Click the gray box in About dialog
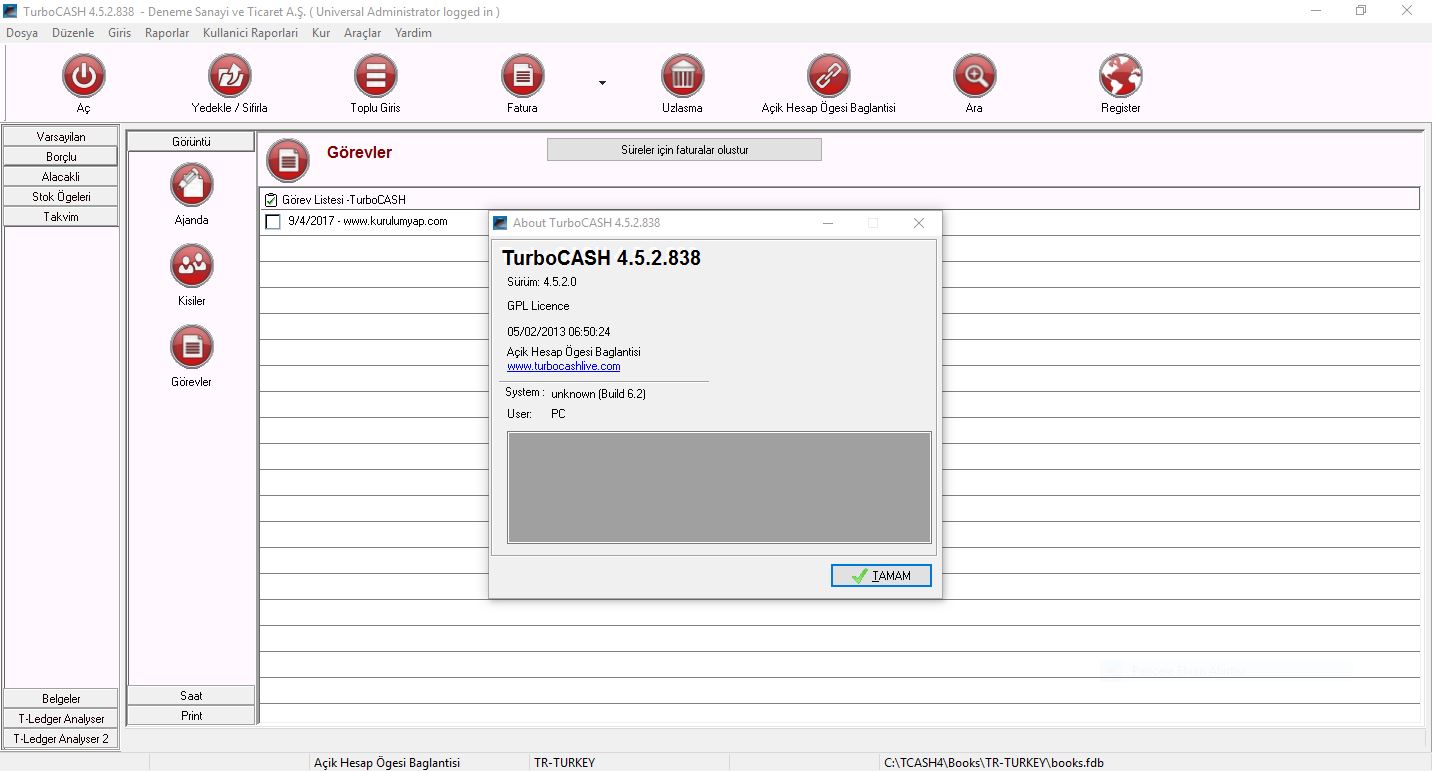The width and height of the screenshot is (1432, 771). tap(719, 487)
